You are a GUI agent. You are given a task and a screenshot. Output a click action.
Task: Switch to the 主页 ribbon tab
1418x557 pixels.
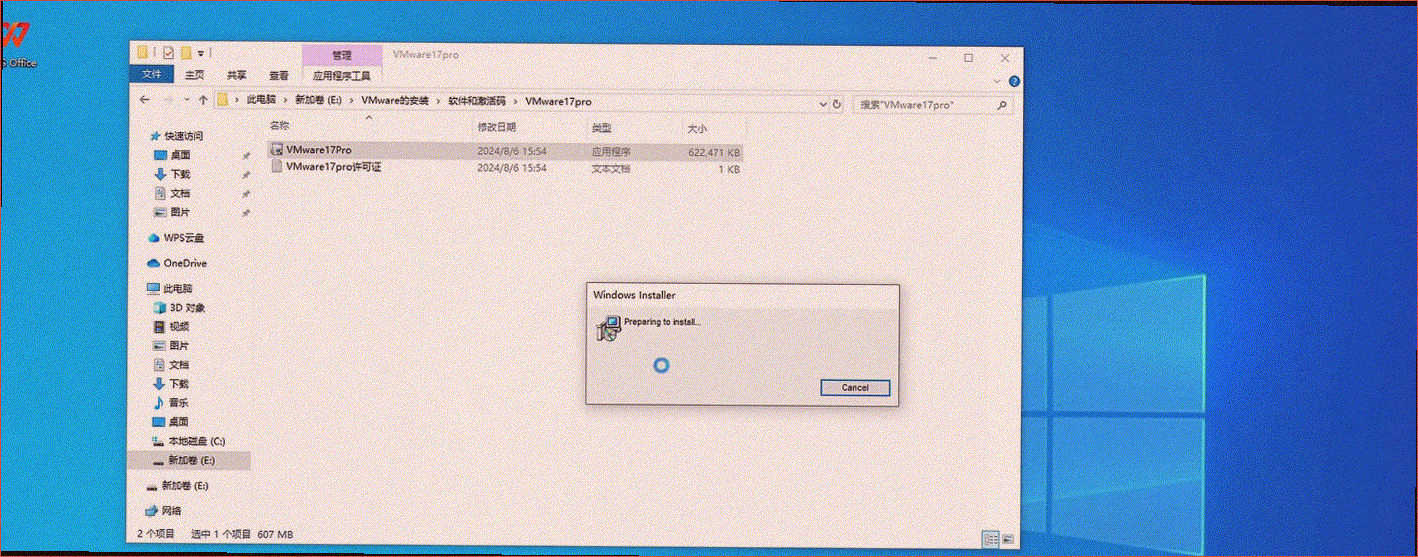tap(194, 75)
